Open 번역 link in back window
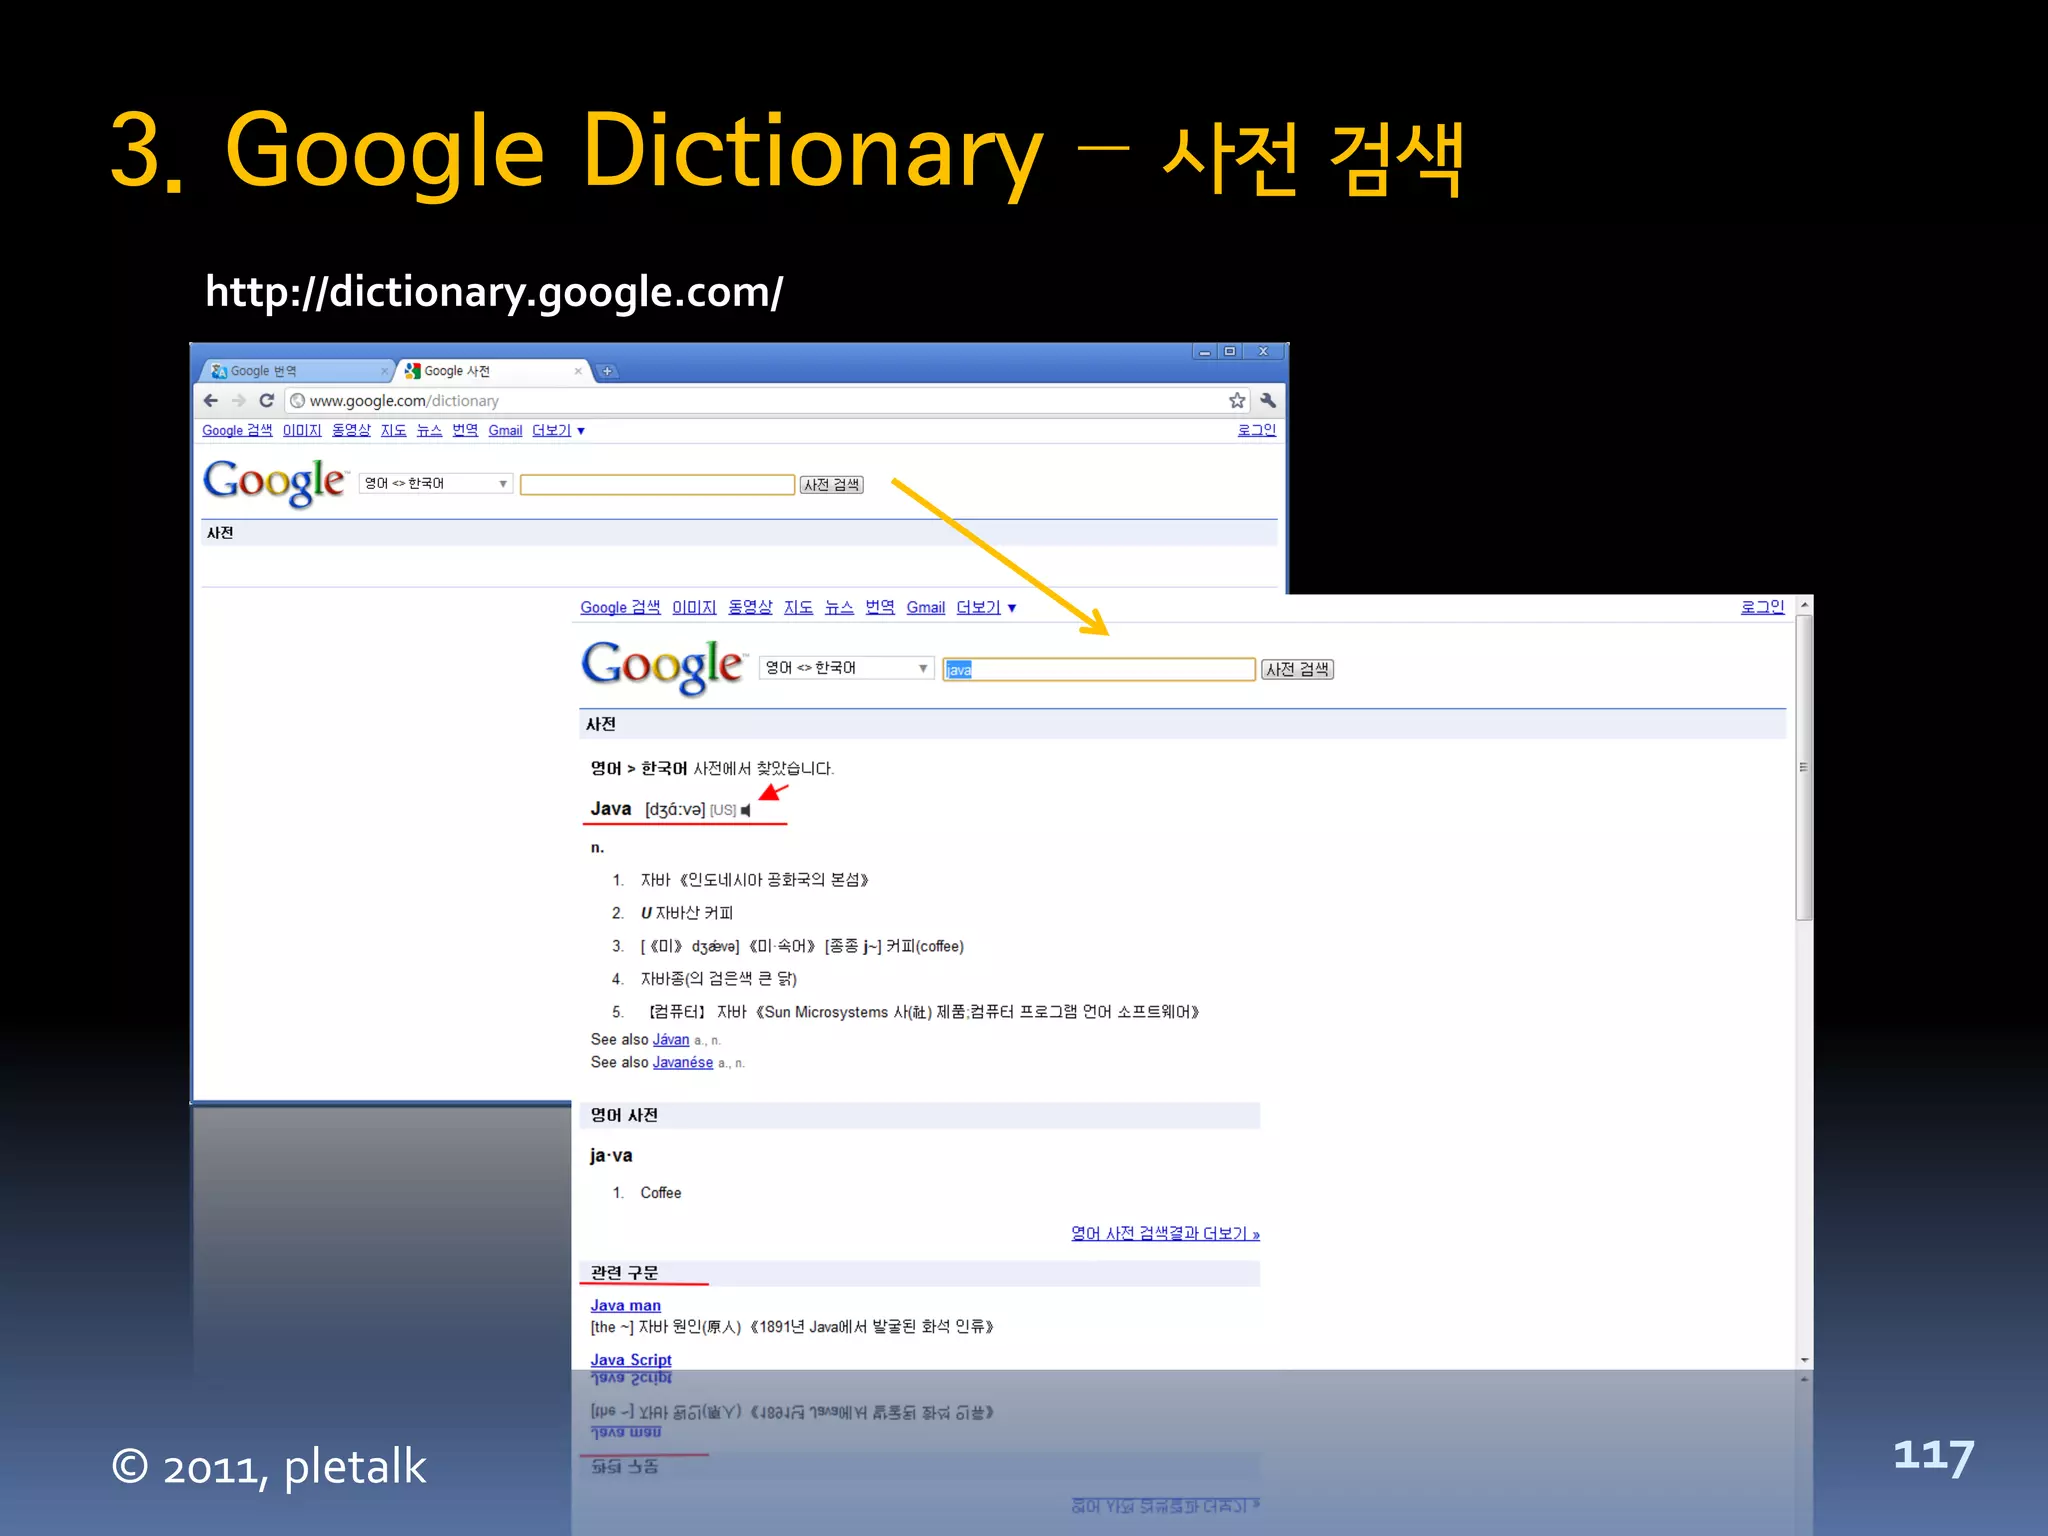Image resolution: width=2048 pixels, height=1536 pixels. point(465,430)
